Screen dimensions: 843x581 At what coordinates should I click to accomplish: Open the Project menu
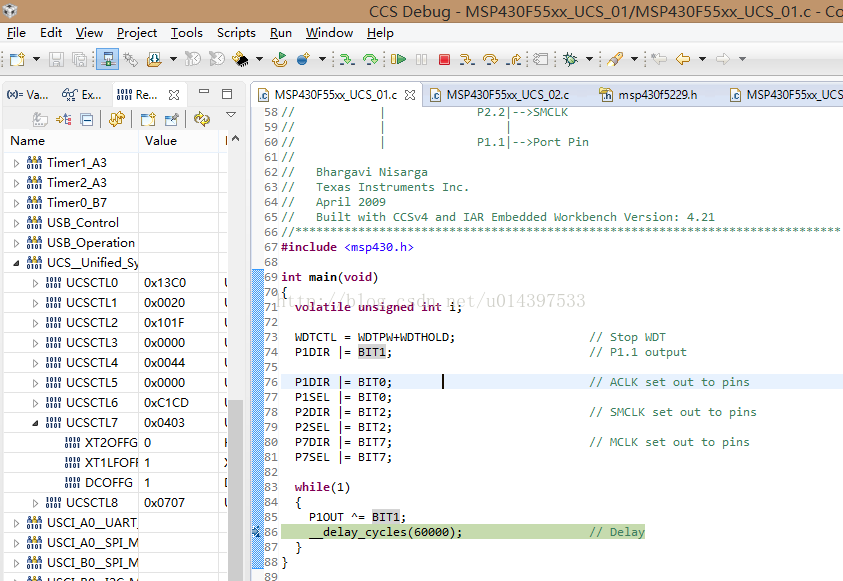tap(137, 33)
